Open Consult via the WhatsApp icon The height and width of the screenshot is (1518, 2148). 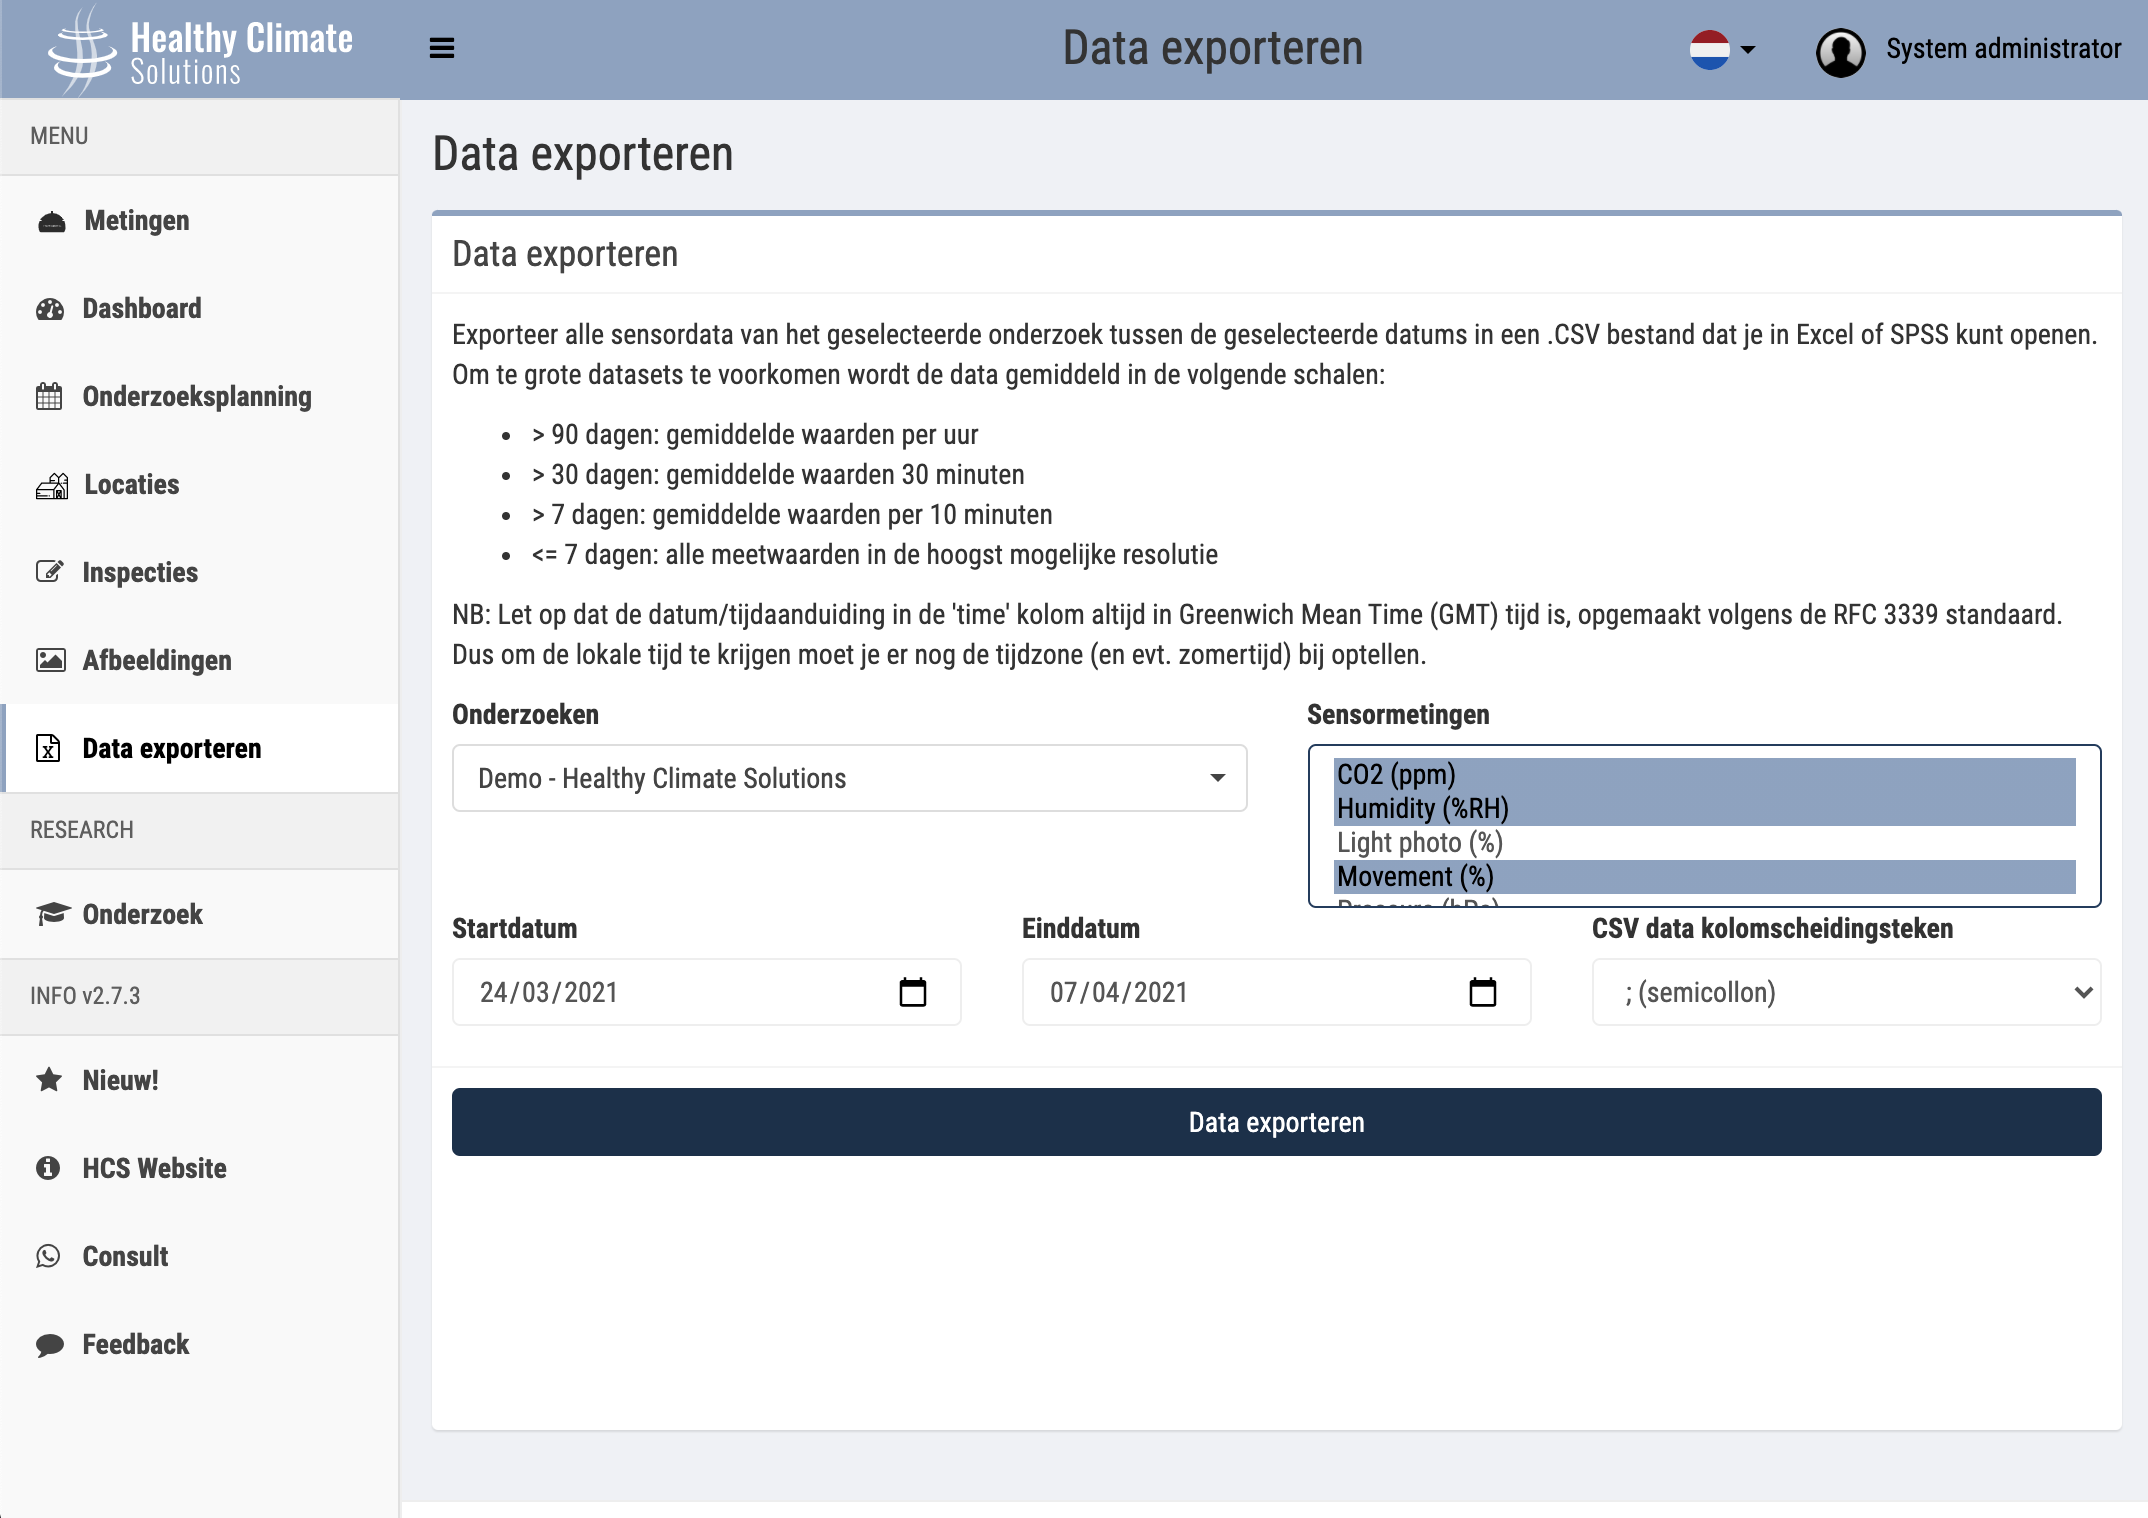50,1256
